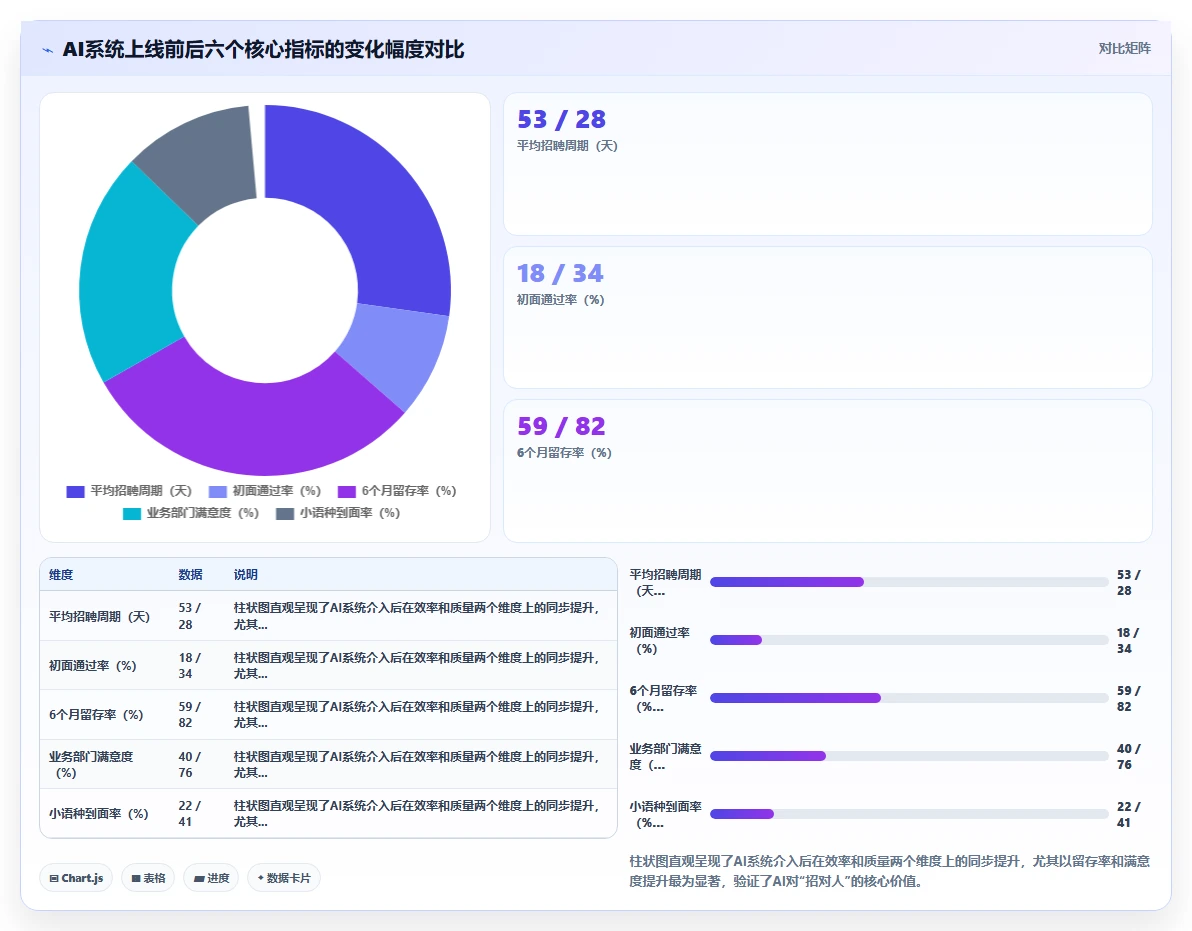Click the 平均招聘周期 progress bar

point(909,582)
